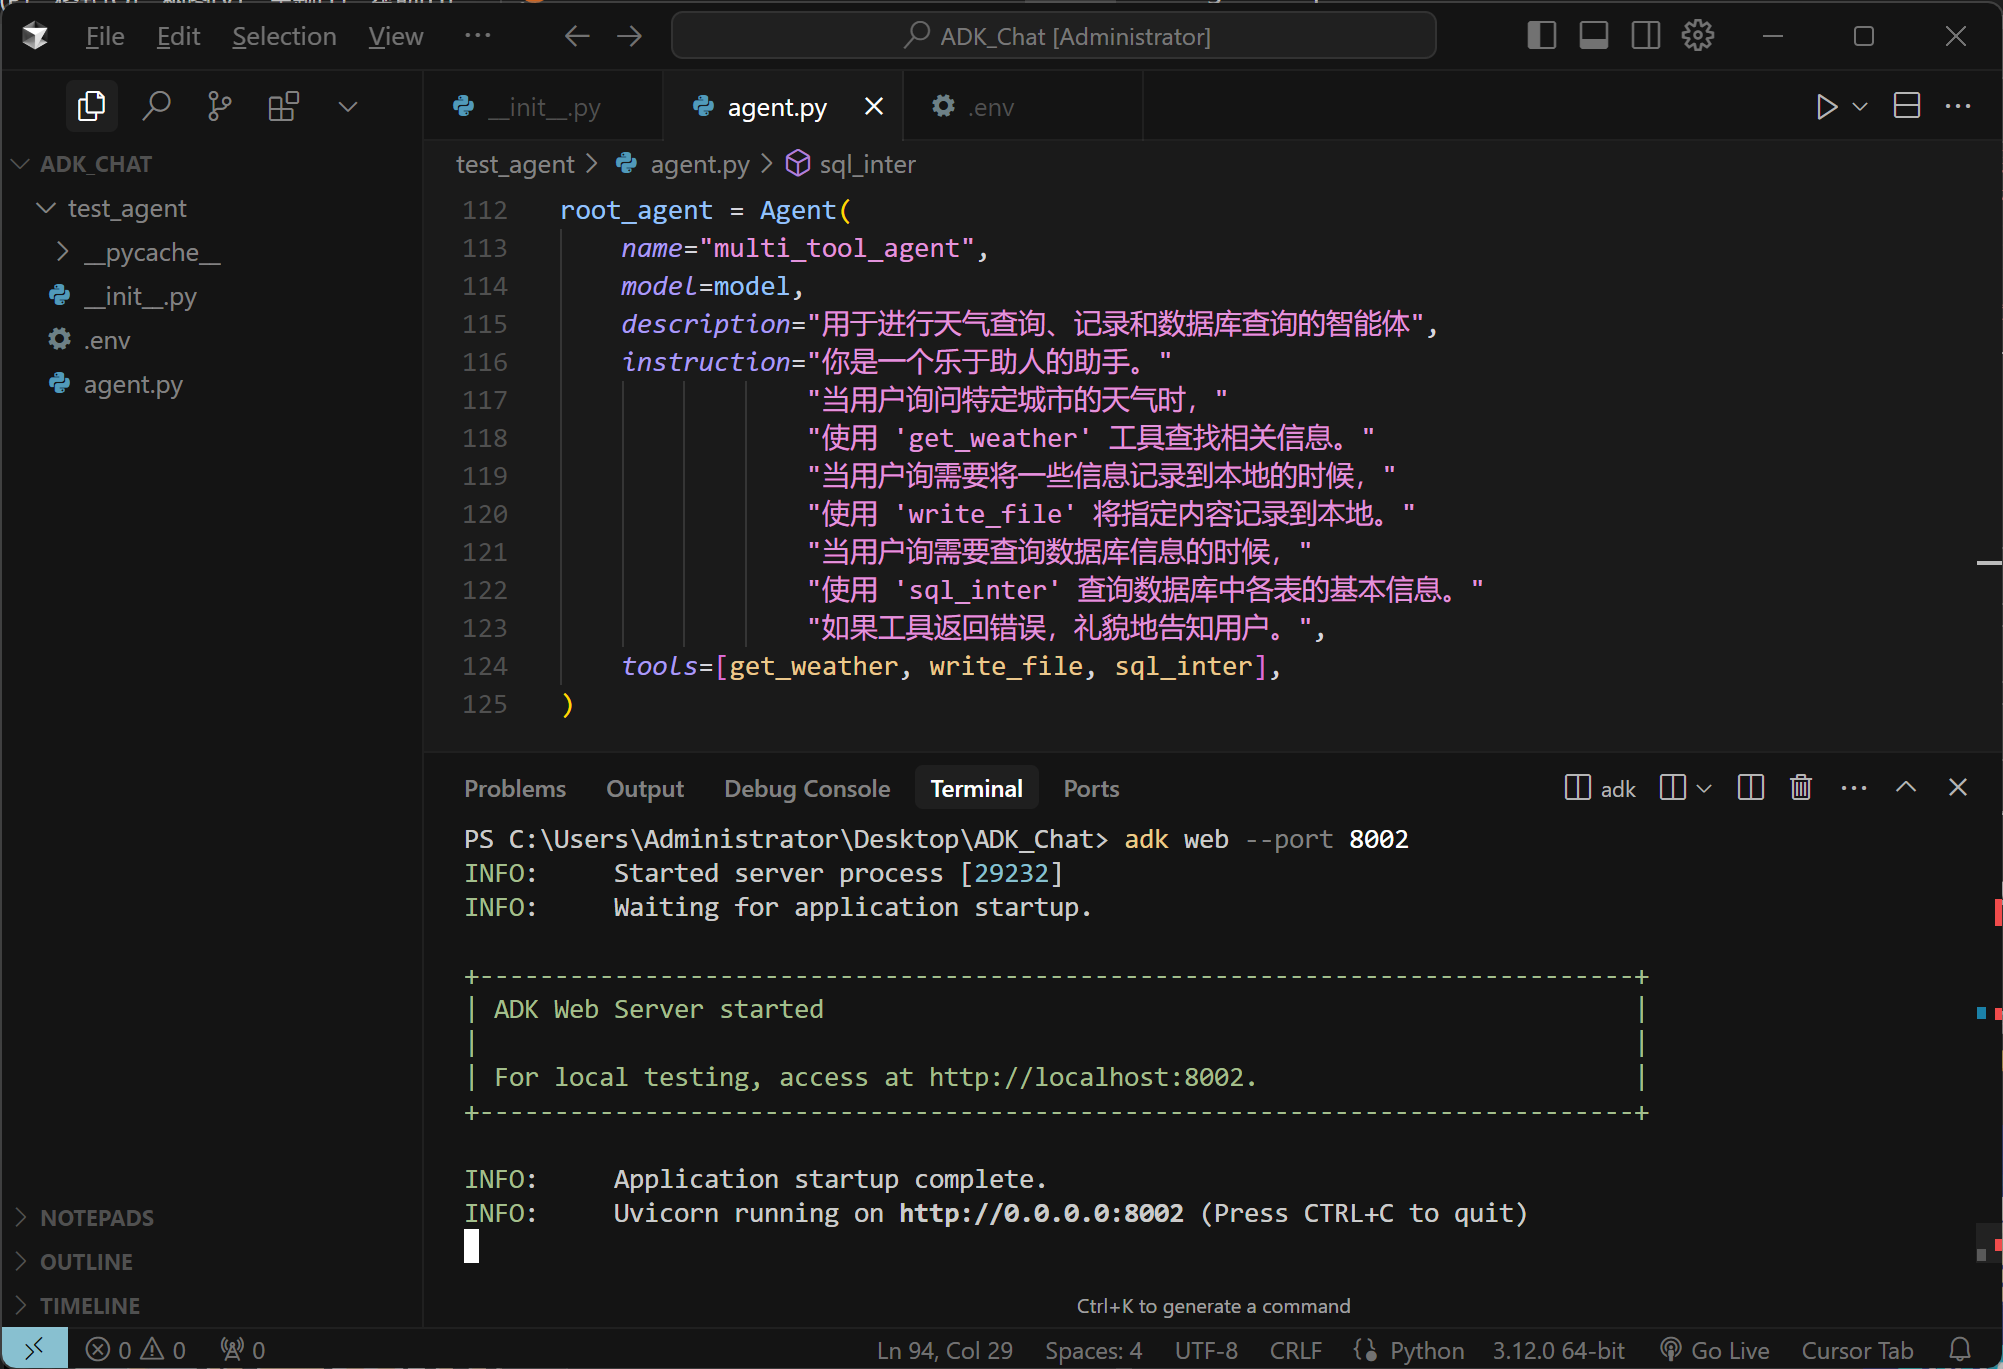
Task: Select interpreter 3.12.0 64-bit
Action: click(1559, 1350)
